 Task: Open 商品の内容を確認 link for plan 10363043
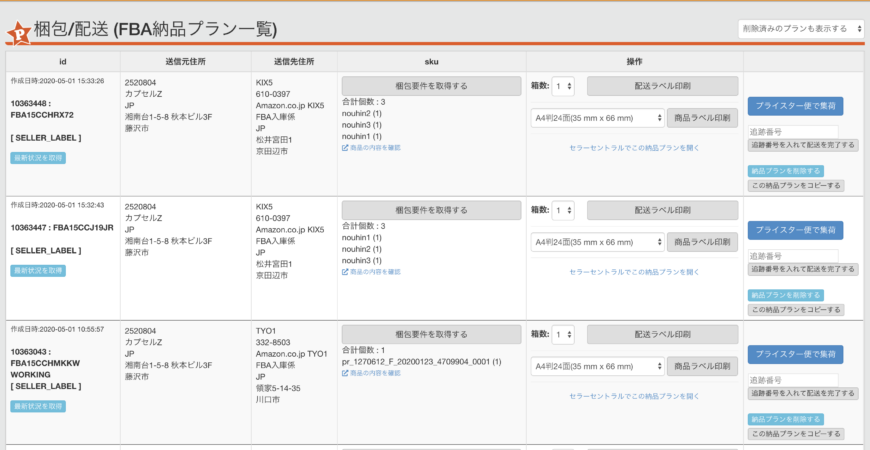click(371, 373)
